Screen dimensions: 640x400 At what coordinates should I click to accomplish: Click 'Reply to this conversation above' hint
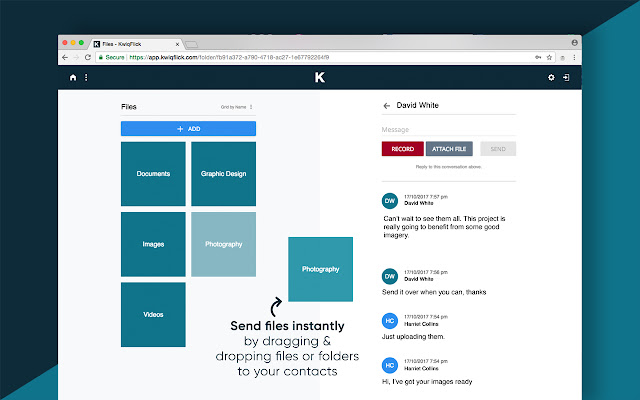click(449, 167)
